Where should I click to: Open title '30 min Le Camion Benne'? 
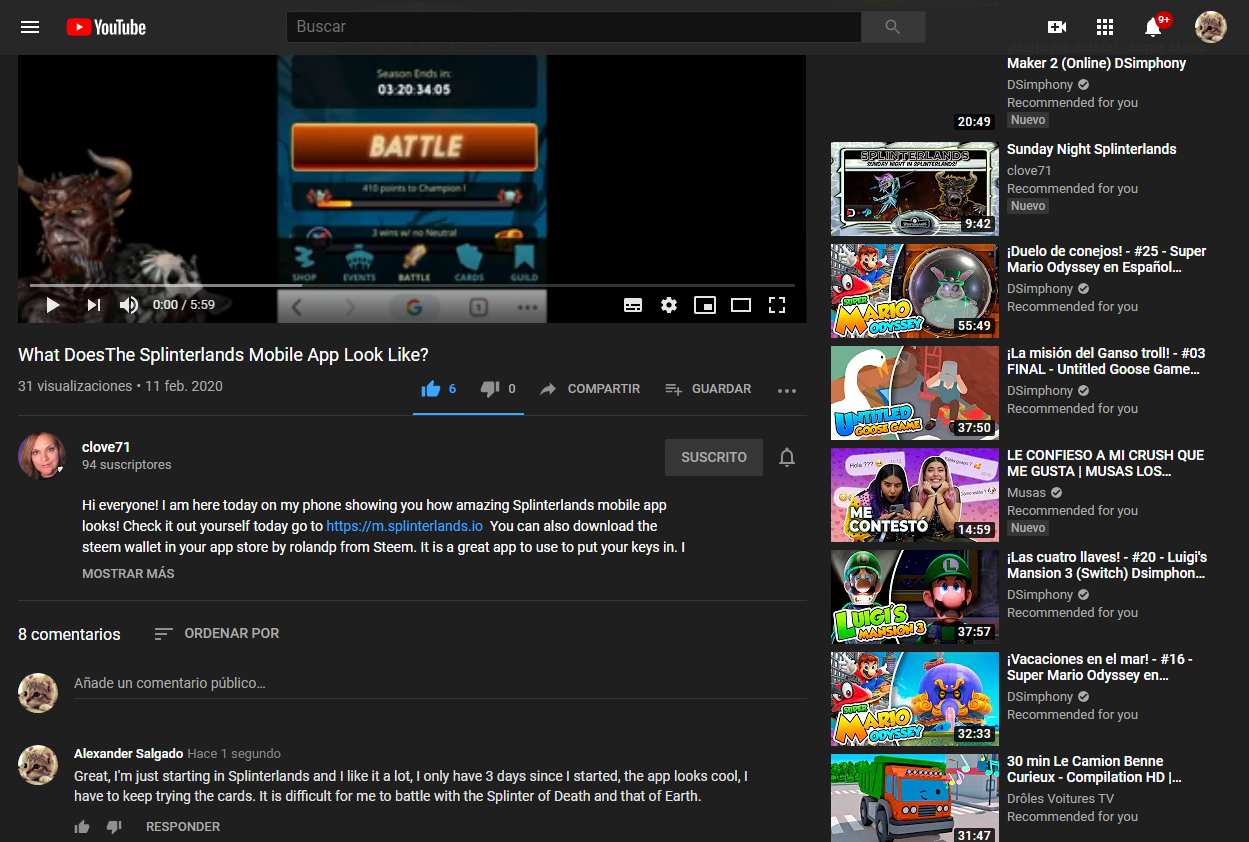coord(1094,769)
